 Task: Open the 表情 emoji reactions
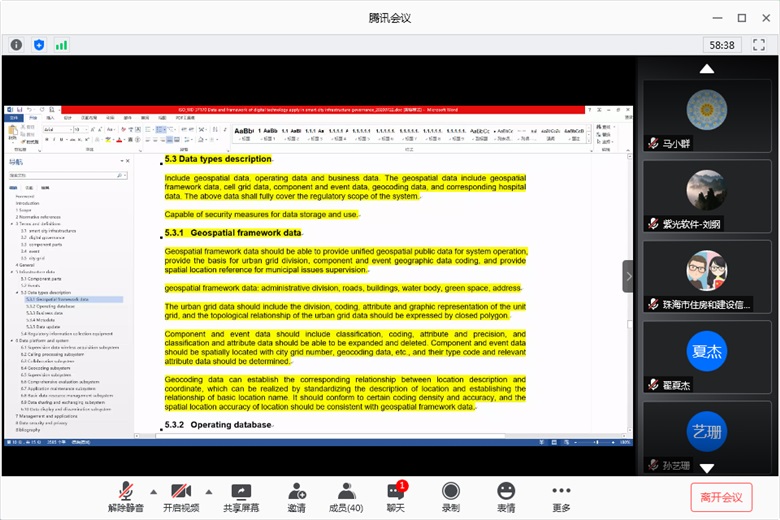tap(506, 497)
